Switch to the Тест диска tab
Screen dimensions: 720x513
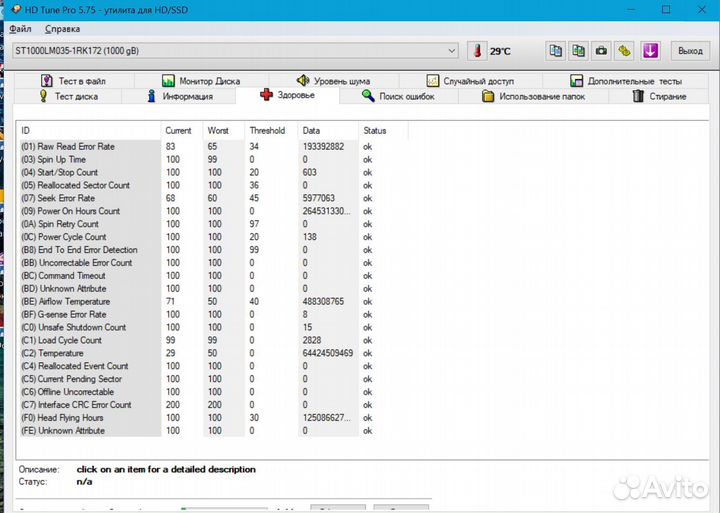[x=68, y=96]
